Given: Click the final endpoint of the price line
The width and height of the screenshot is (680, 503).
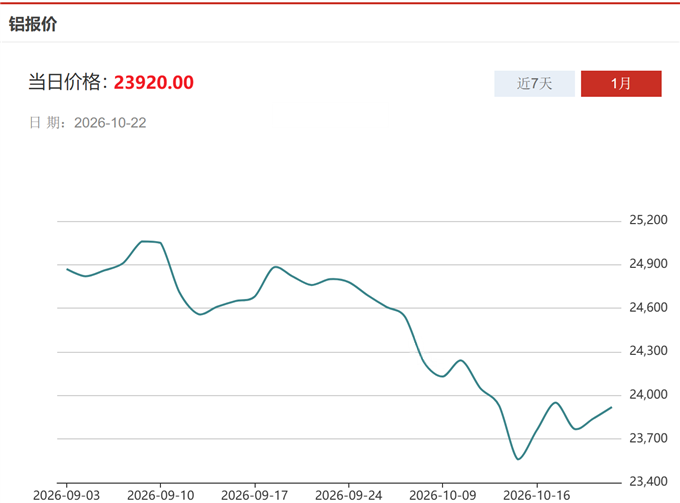Looking at the screenshot, I should point(611,408).
